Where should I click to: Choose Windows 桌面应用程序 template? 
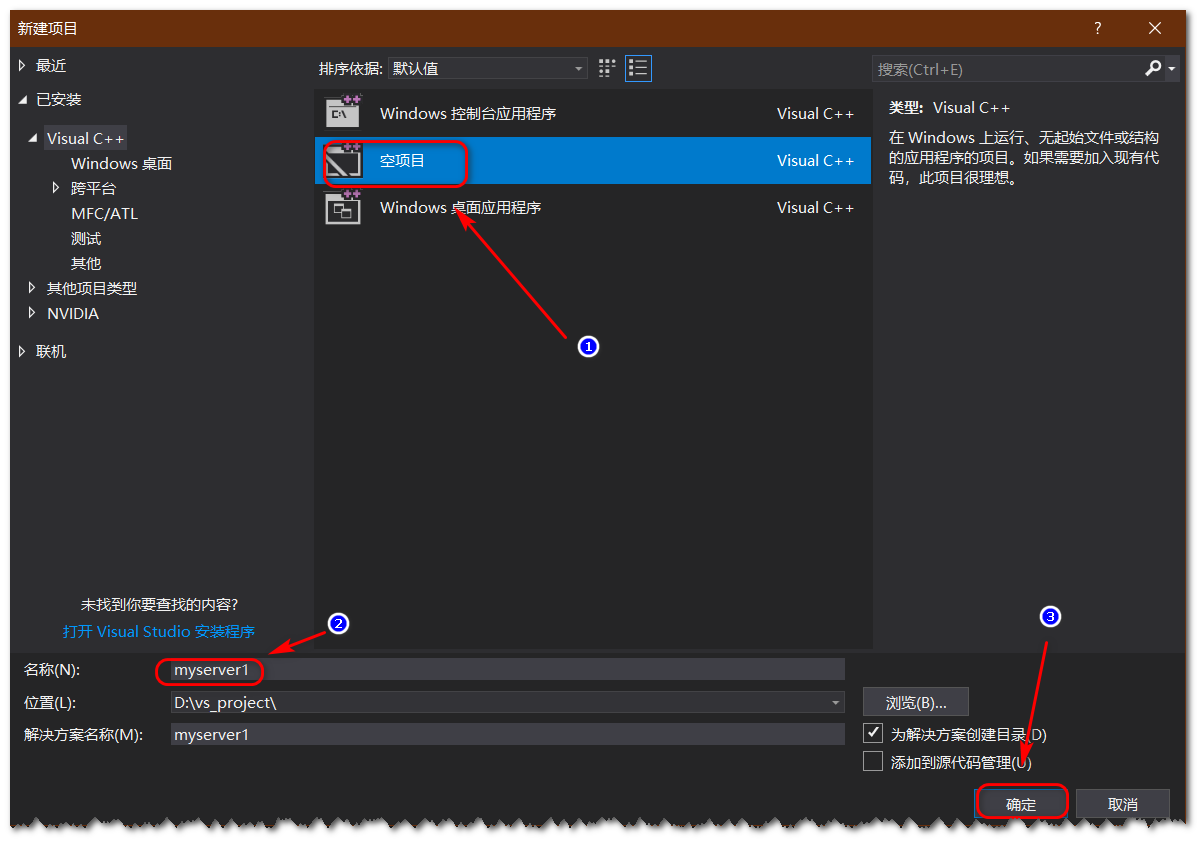(592, 208)
